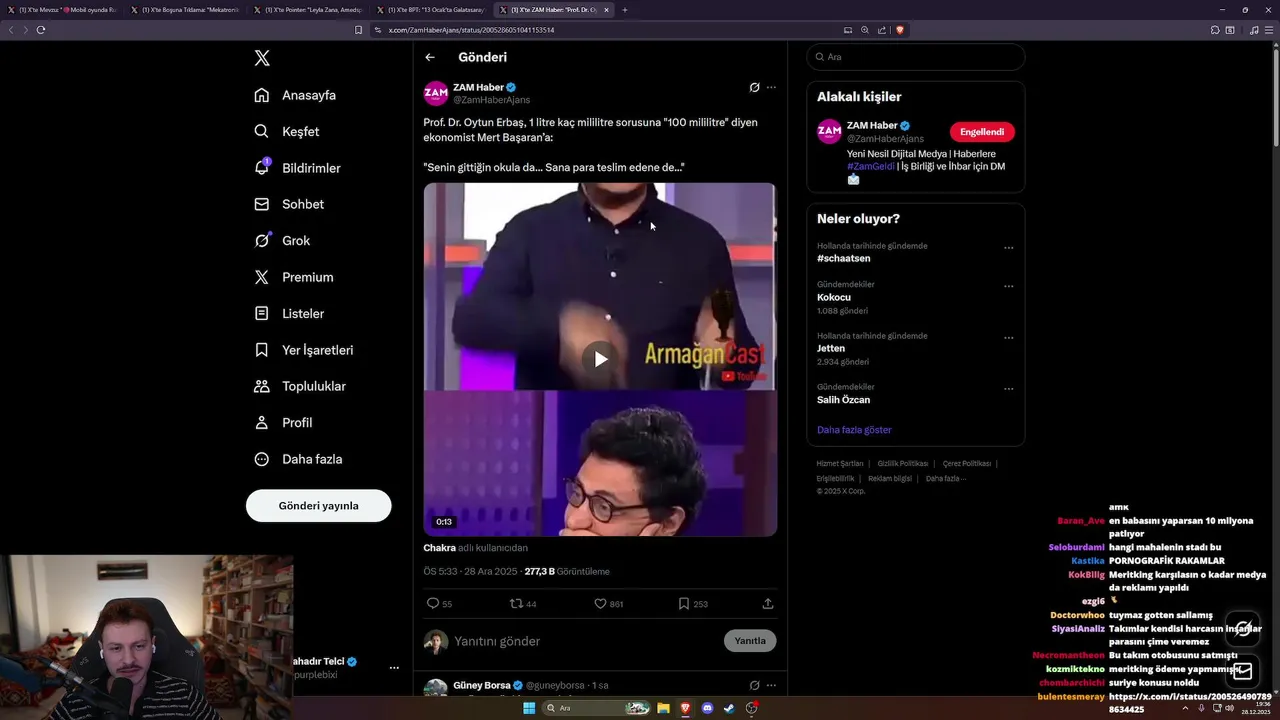The height and width of the screenshot is (720, 1280).
Task: Click Gönderi yayınla button
Action: coord(318,506)
